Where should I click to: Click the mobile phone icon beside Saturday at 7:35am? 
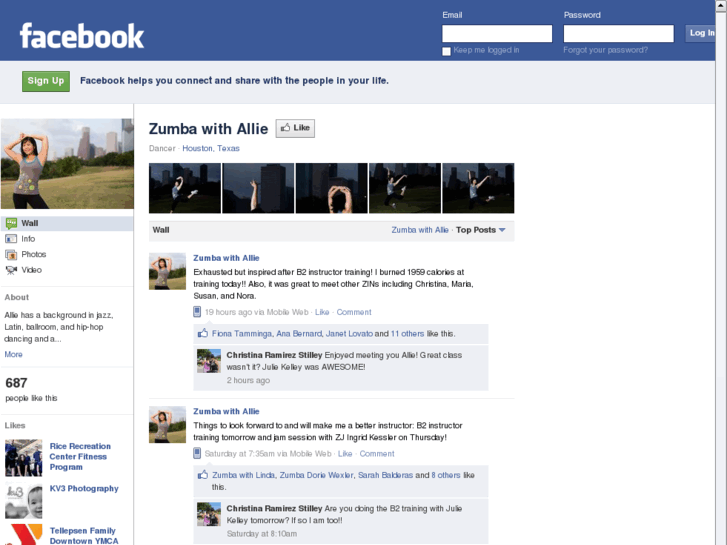point(197,453)
